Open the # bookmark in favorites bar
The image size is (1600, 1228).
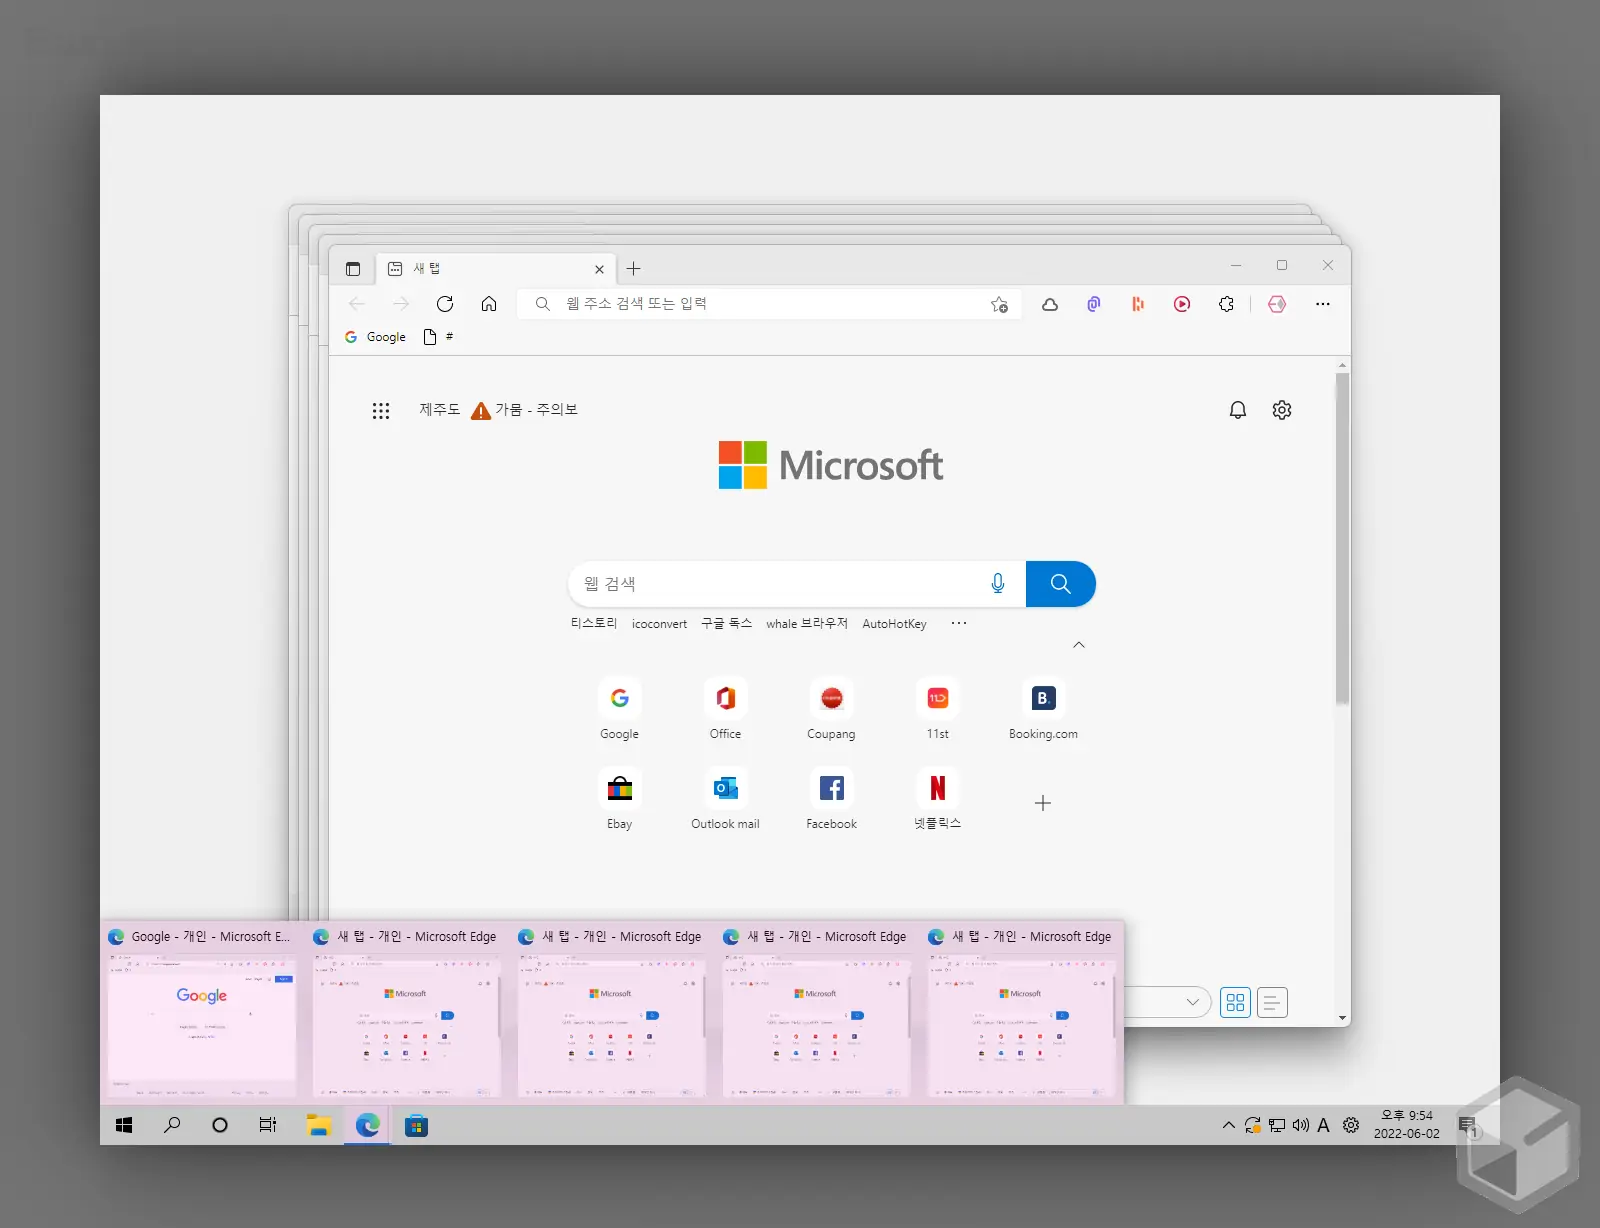point(438,337)
